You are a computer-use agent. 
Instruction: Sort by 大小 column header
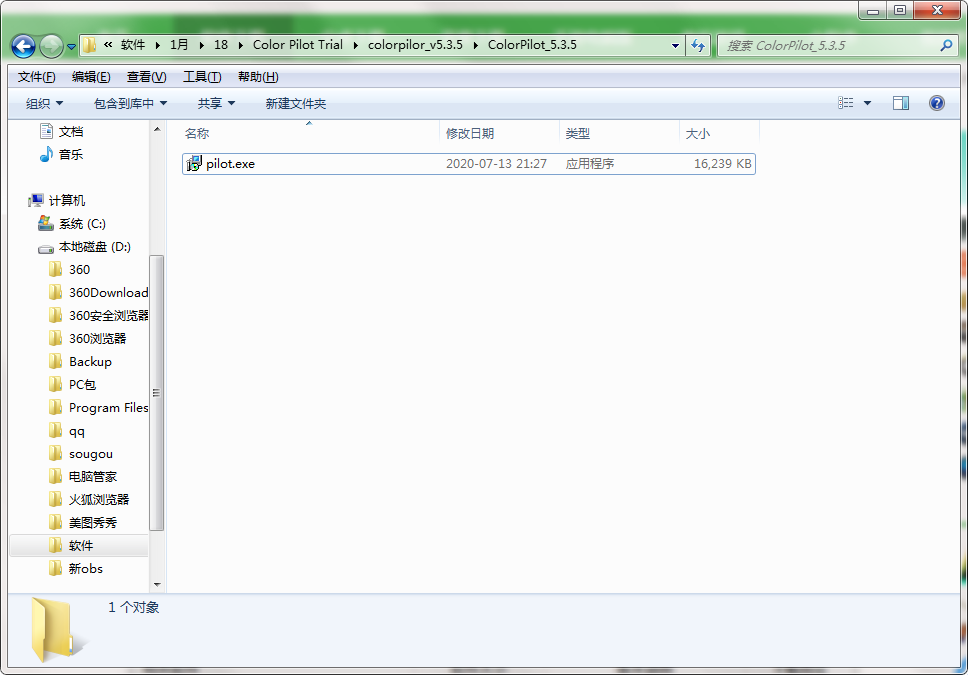pyautogui.click(x=719, y=133)
